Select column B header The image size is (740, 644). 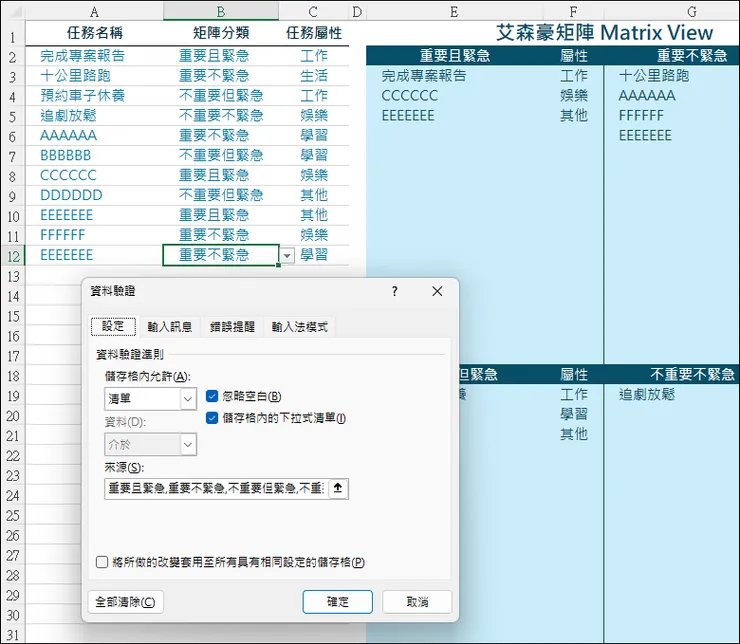click(x=221, y=11)
